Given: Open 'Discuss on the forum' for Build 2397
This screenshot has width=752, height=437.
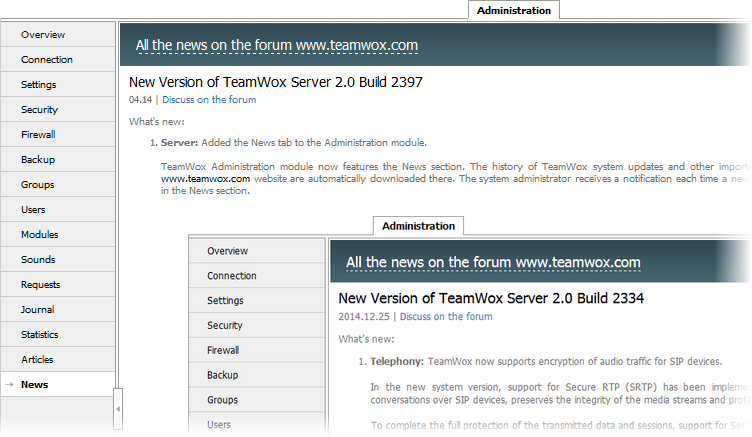Looking at the screenshot, I should point(209,100).
